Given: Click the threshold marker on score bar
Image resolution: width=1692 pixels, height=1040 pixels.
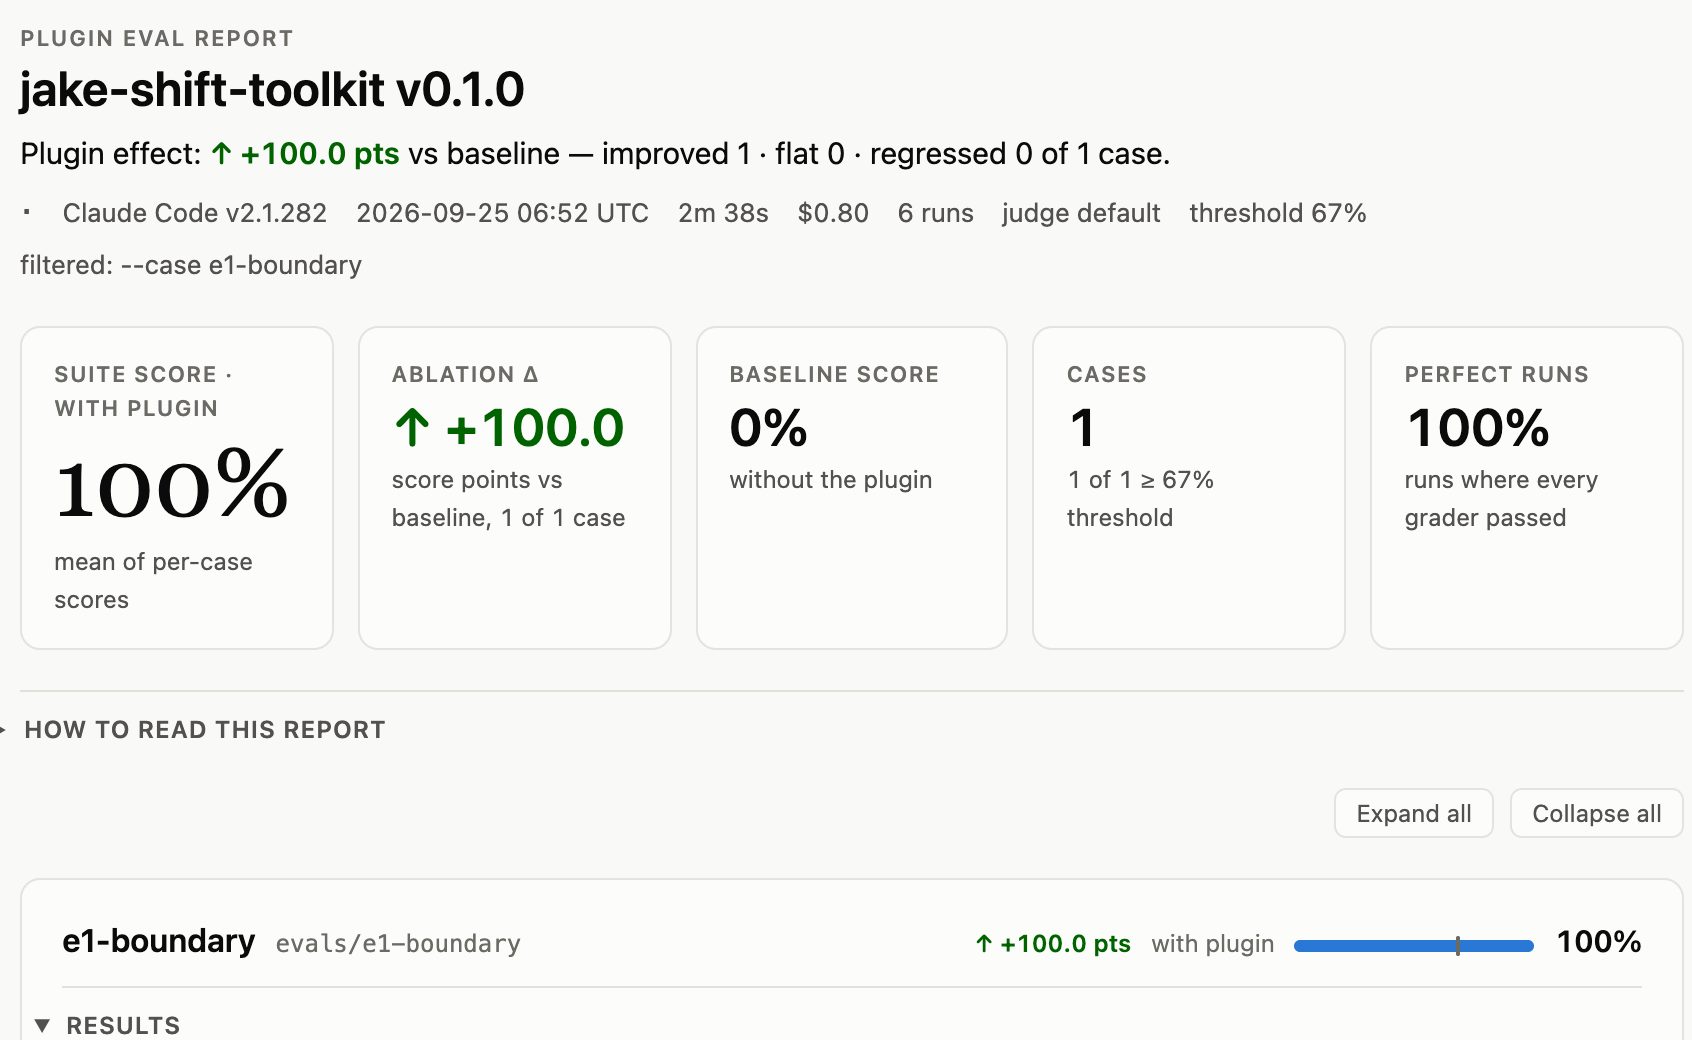Looking at the screenshot, I should (x=1458, y=945).
